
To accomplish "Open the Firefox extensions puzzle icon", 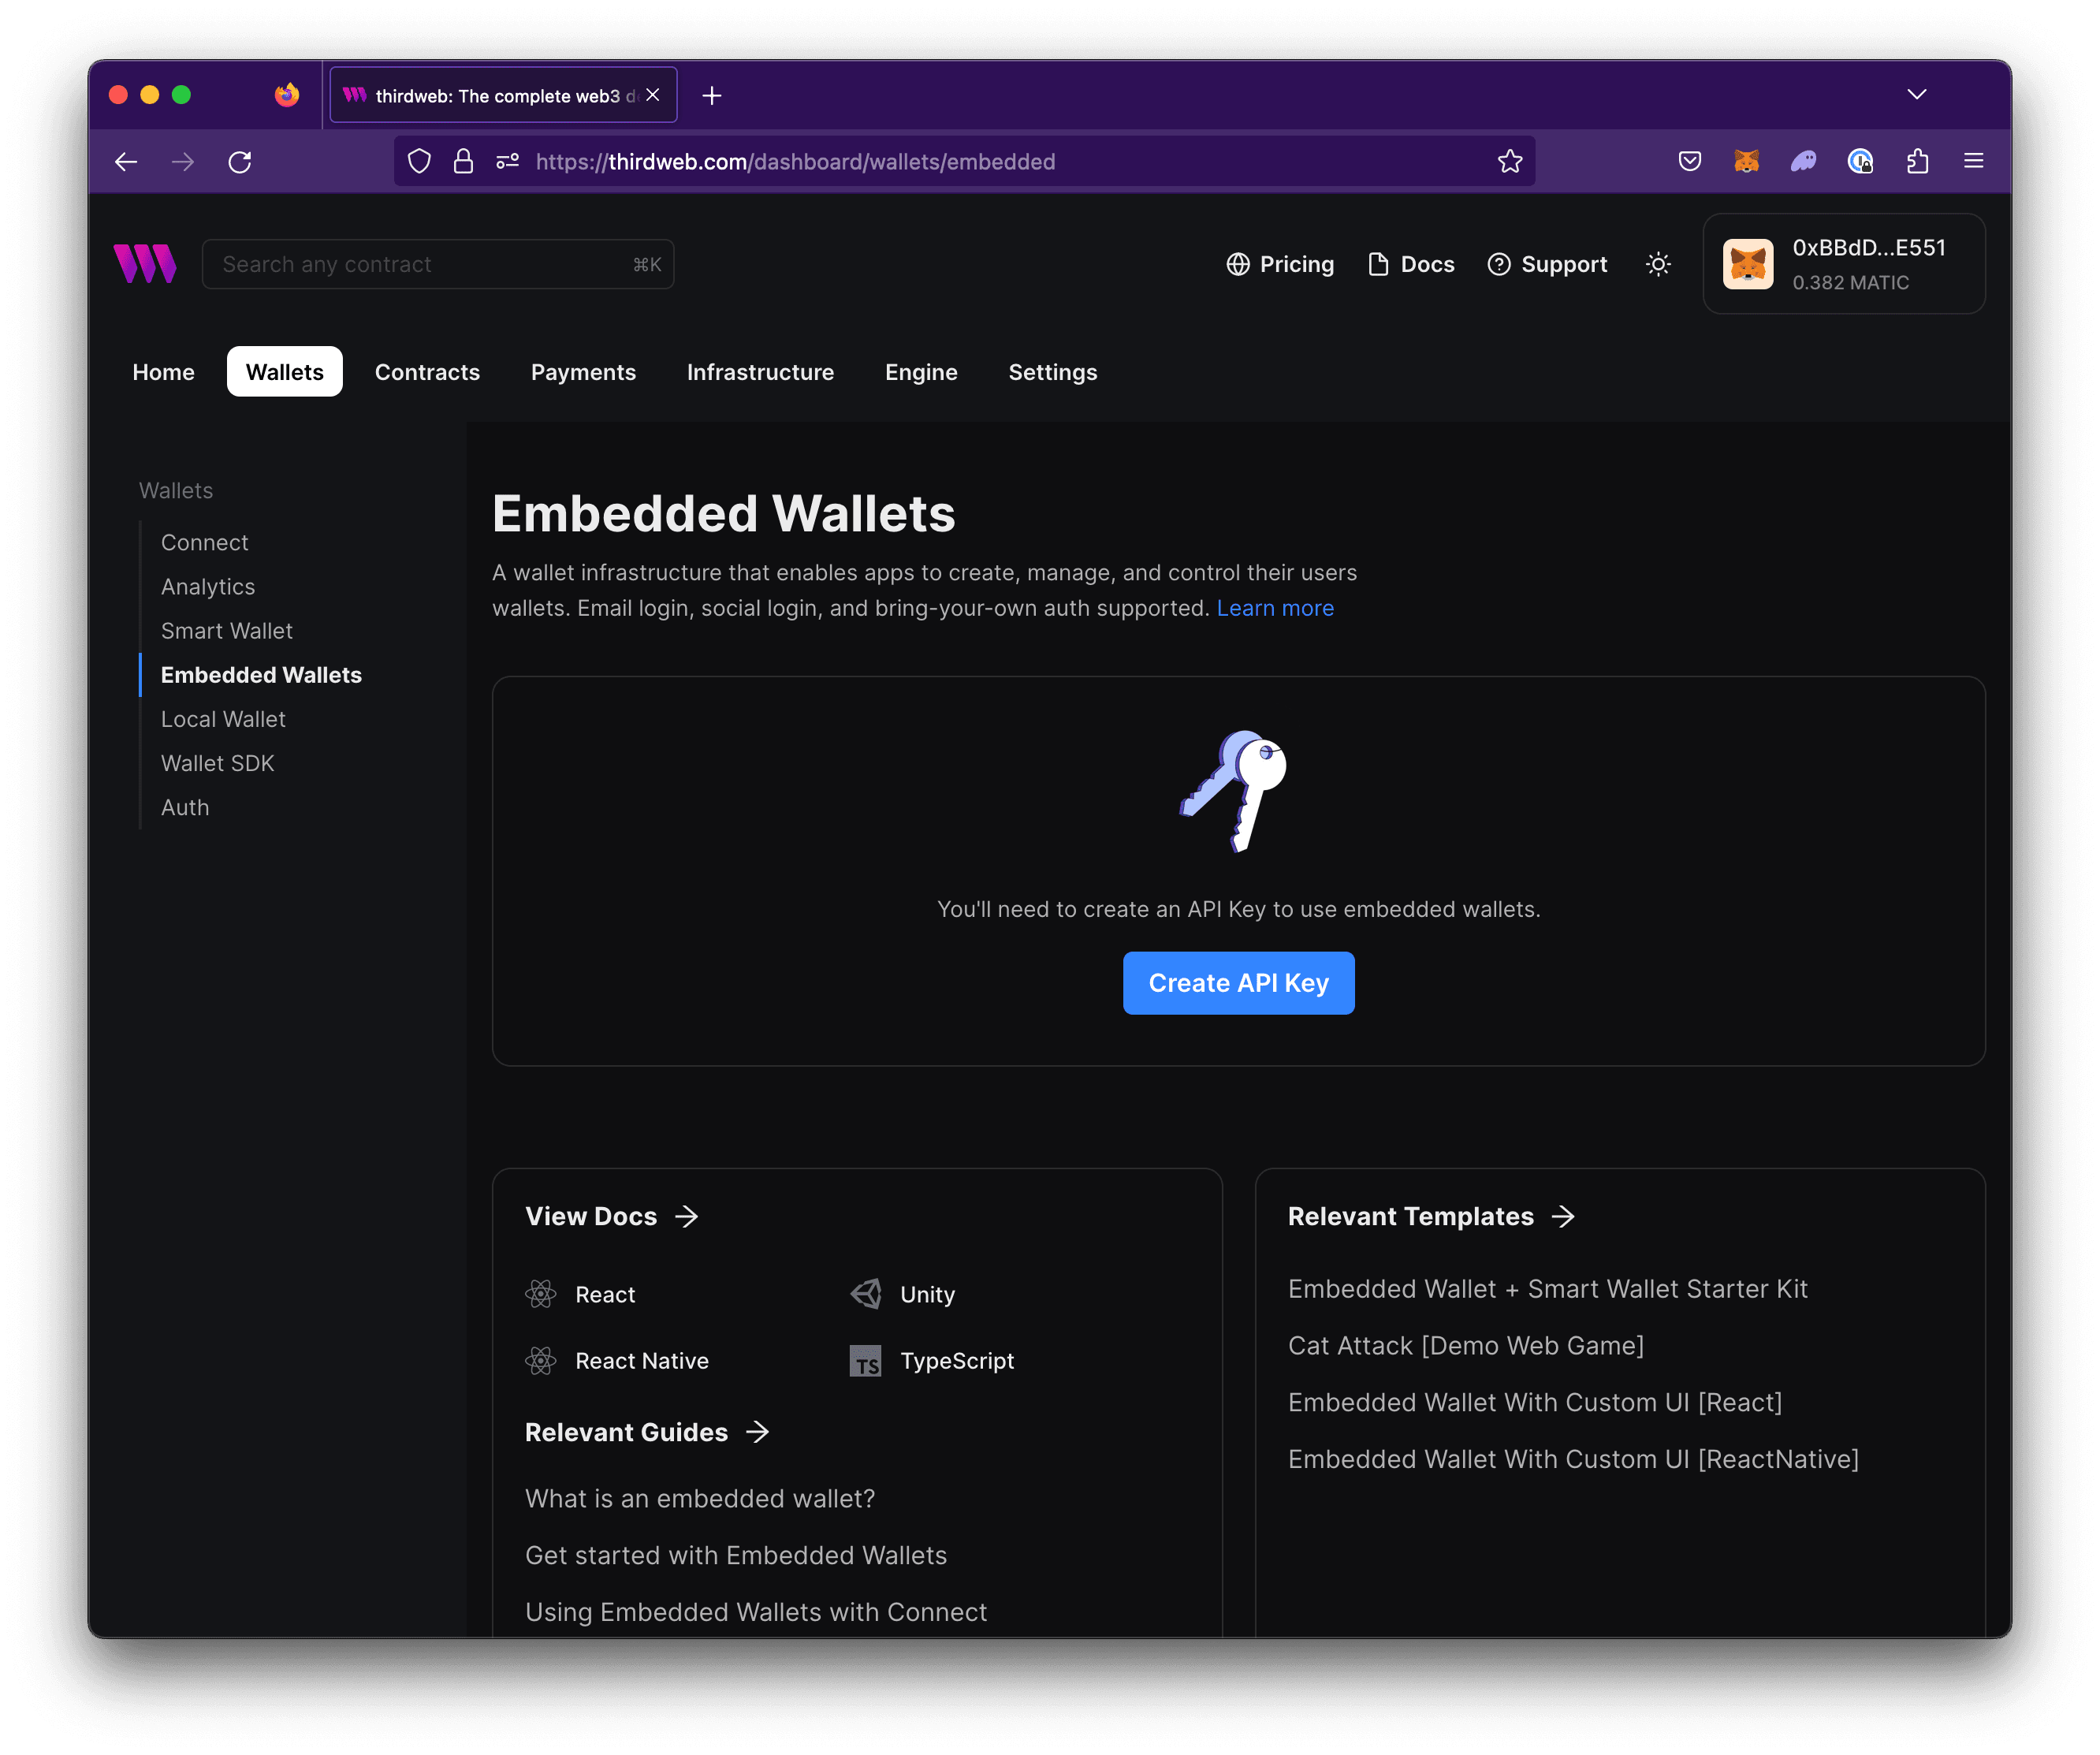I will [1917, 161].
